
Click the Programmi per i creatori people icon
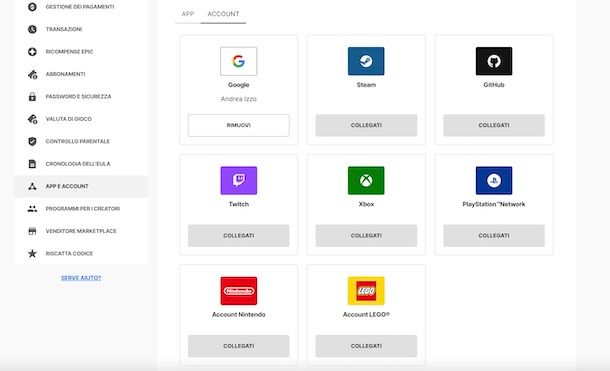coord(32,209)
